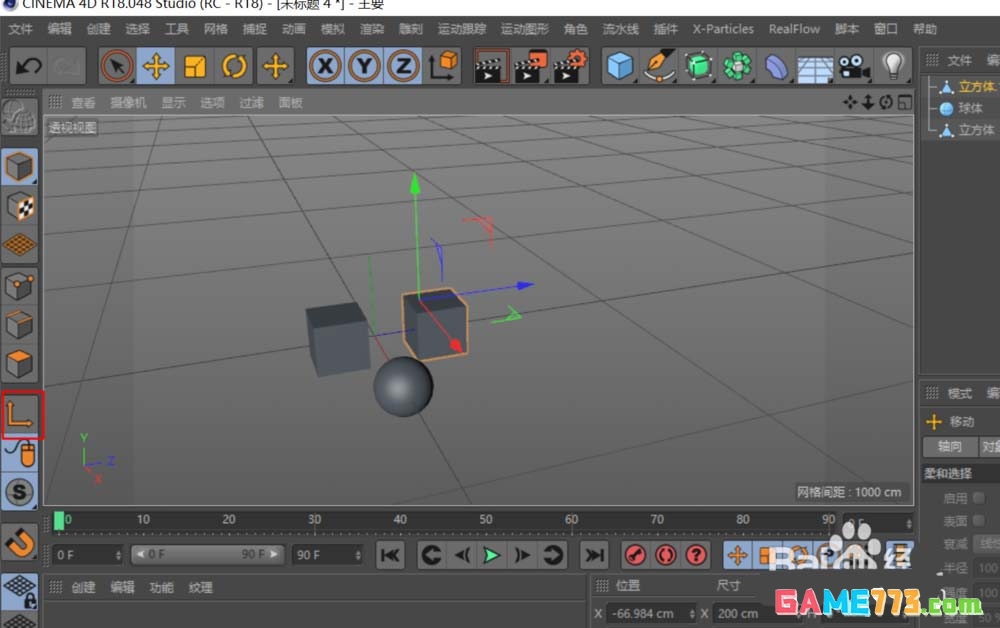Click the red question mark help button
Screen dimensions: 1000x628
(x=697, y=555)
